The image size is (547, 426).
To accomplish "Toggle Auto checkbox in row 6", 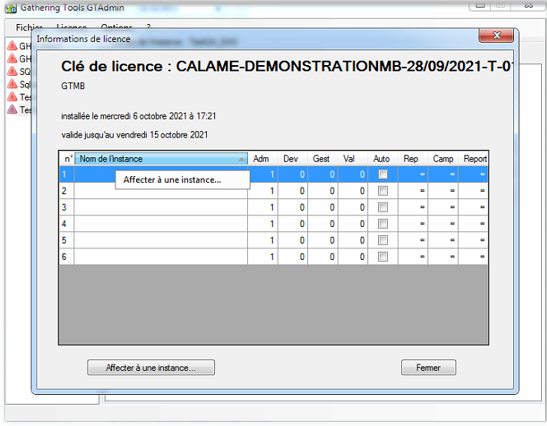I will pos(383,257).
